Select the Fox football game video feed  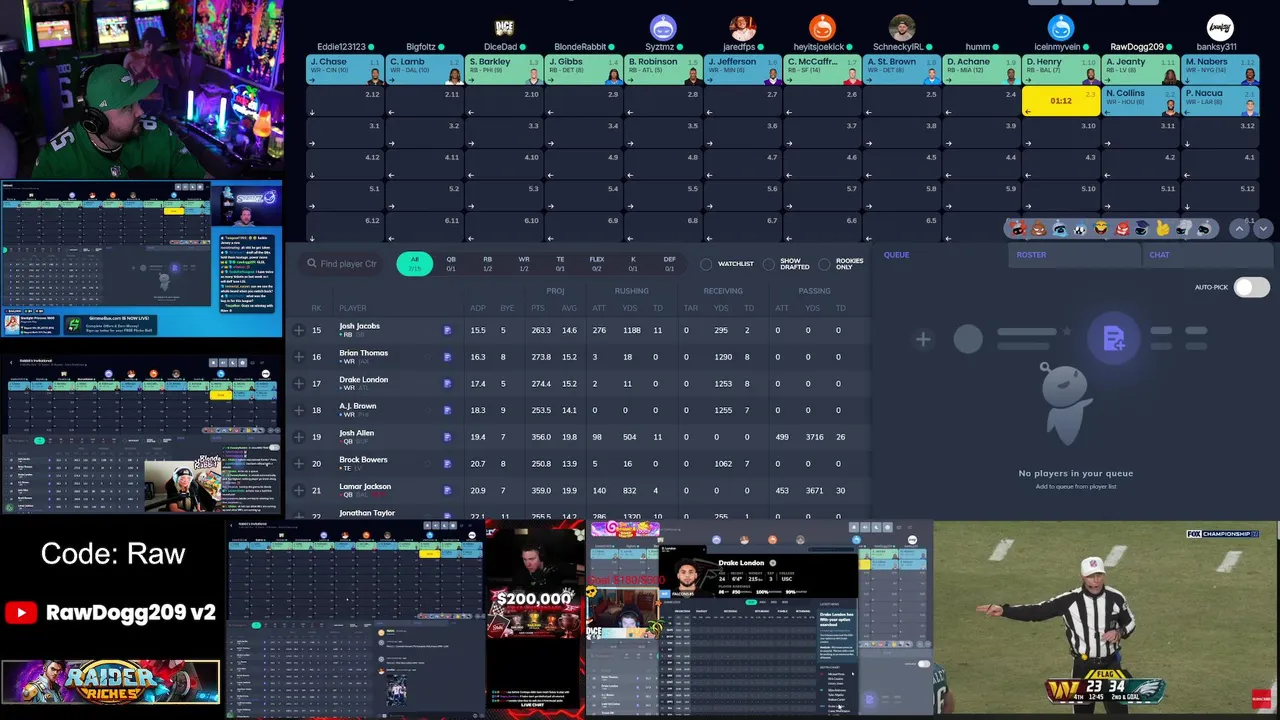pyautogui.click(x=1106, y=617)
